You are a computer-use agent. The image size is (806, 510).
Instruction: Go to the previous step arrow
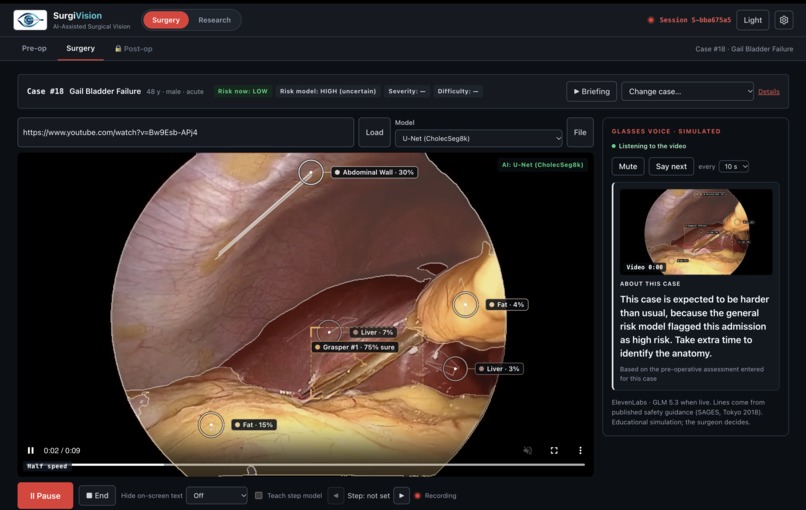pyautogui.click(x=336, y=496)
